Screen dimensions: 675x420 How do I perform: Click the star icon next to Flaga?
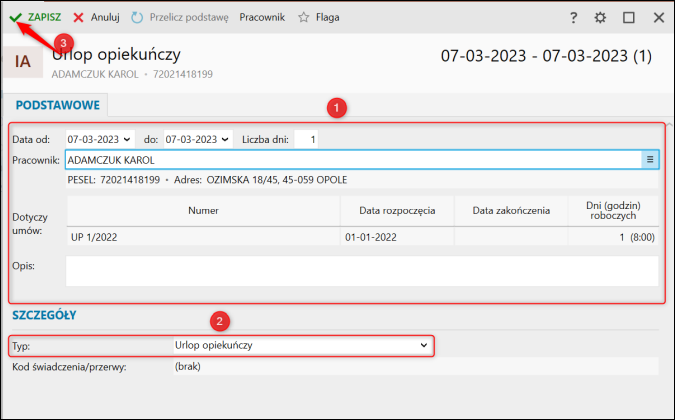tap(303, 18)
